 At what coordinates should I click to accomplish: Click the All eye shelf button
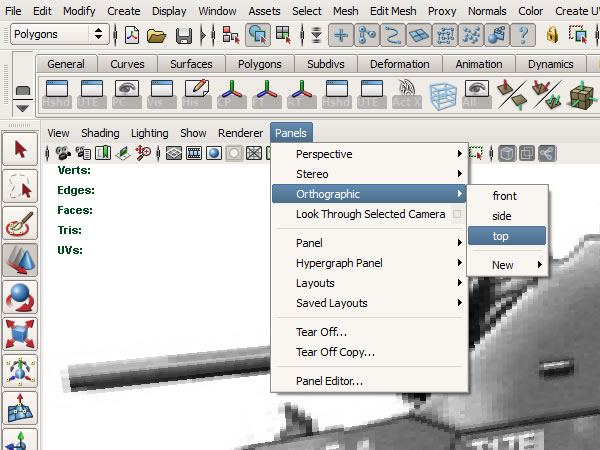tap(477, 94)
